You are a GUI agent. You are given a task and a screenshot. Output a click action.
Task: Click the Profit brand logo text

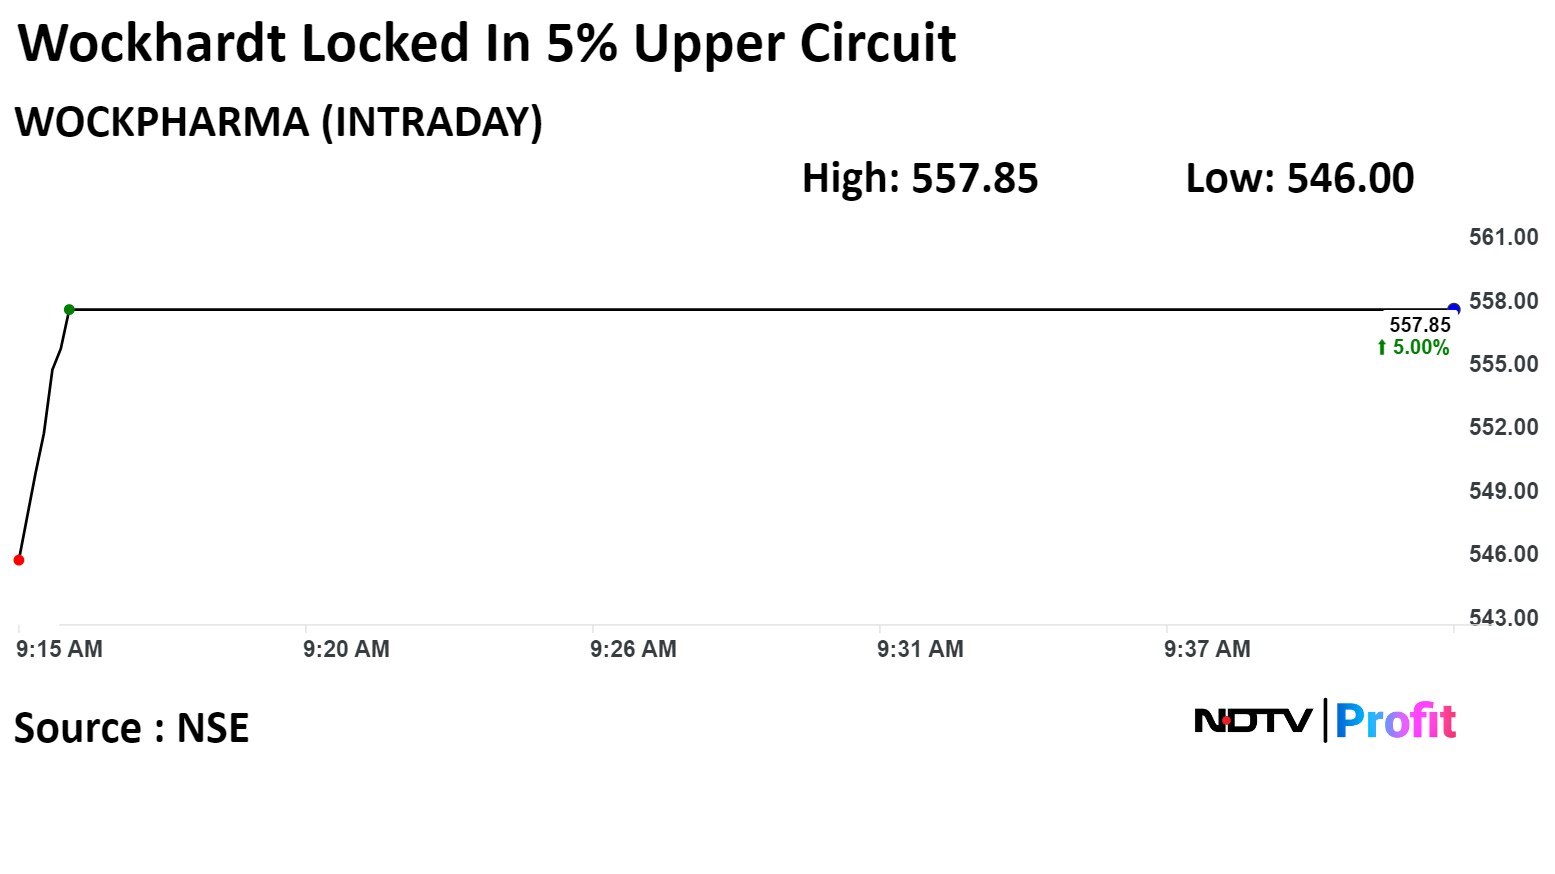[x=1395, y=721]
